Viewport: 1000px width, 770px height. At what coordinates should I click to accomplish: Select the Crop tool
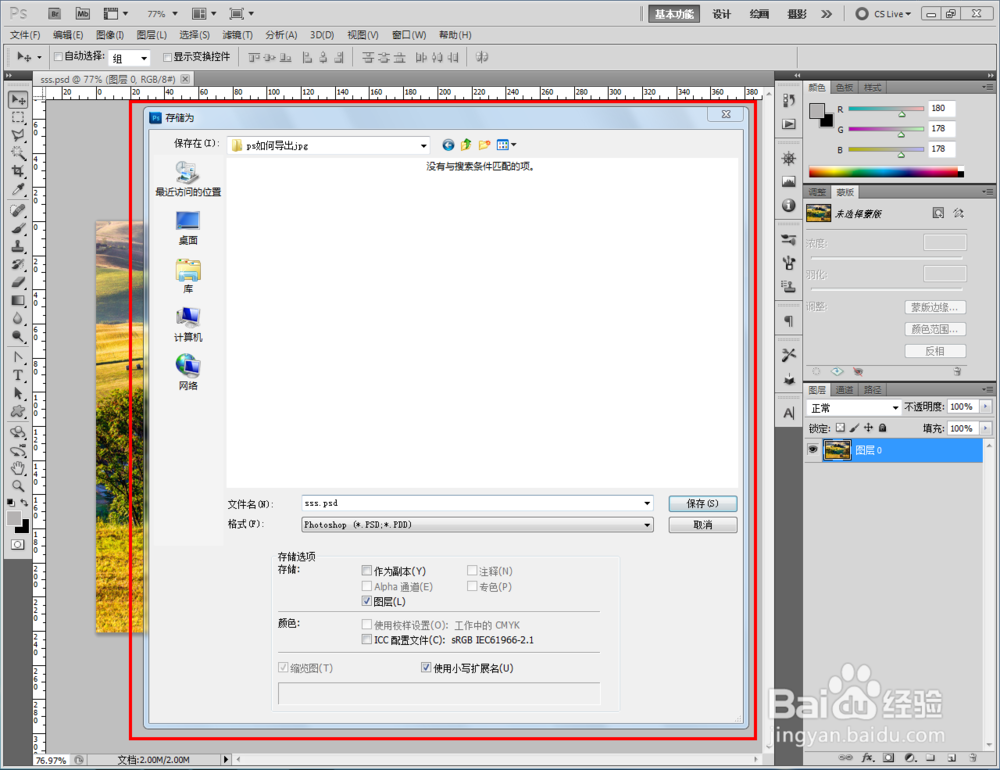pos(18,171)
